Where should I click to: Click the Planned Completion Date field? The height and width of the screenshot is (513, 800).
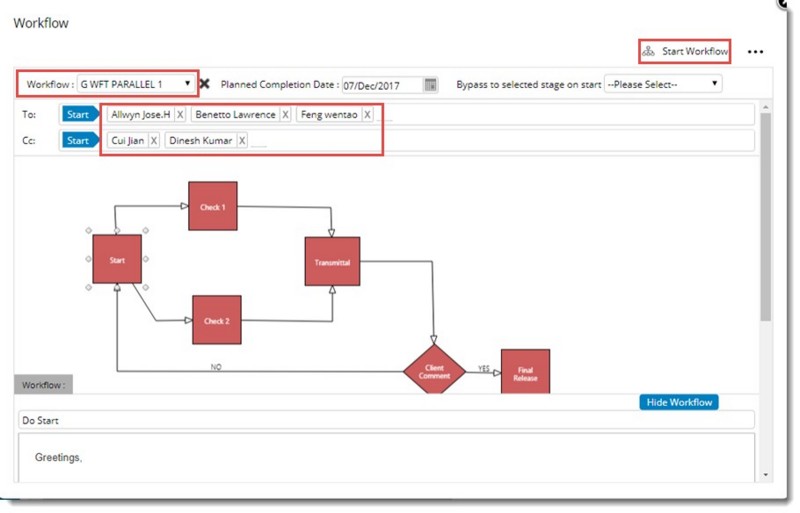(381, 85)
